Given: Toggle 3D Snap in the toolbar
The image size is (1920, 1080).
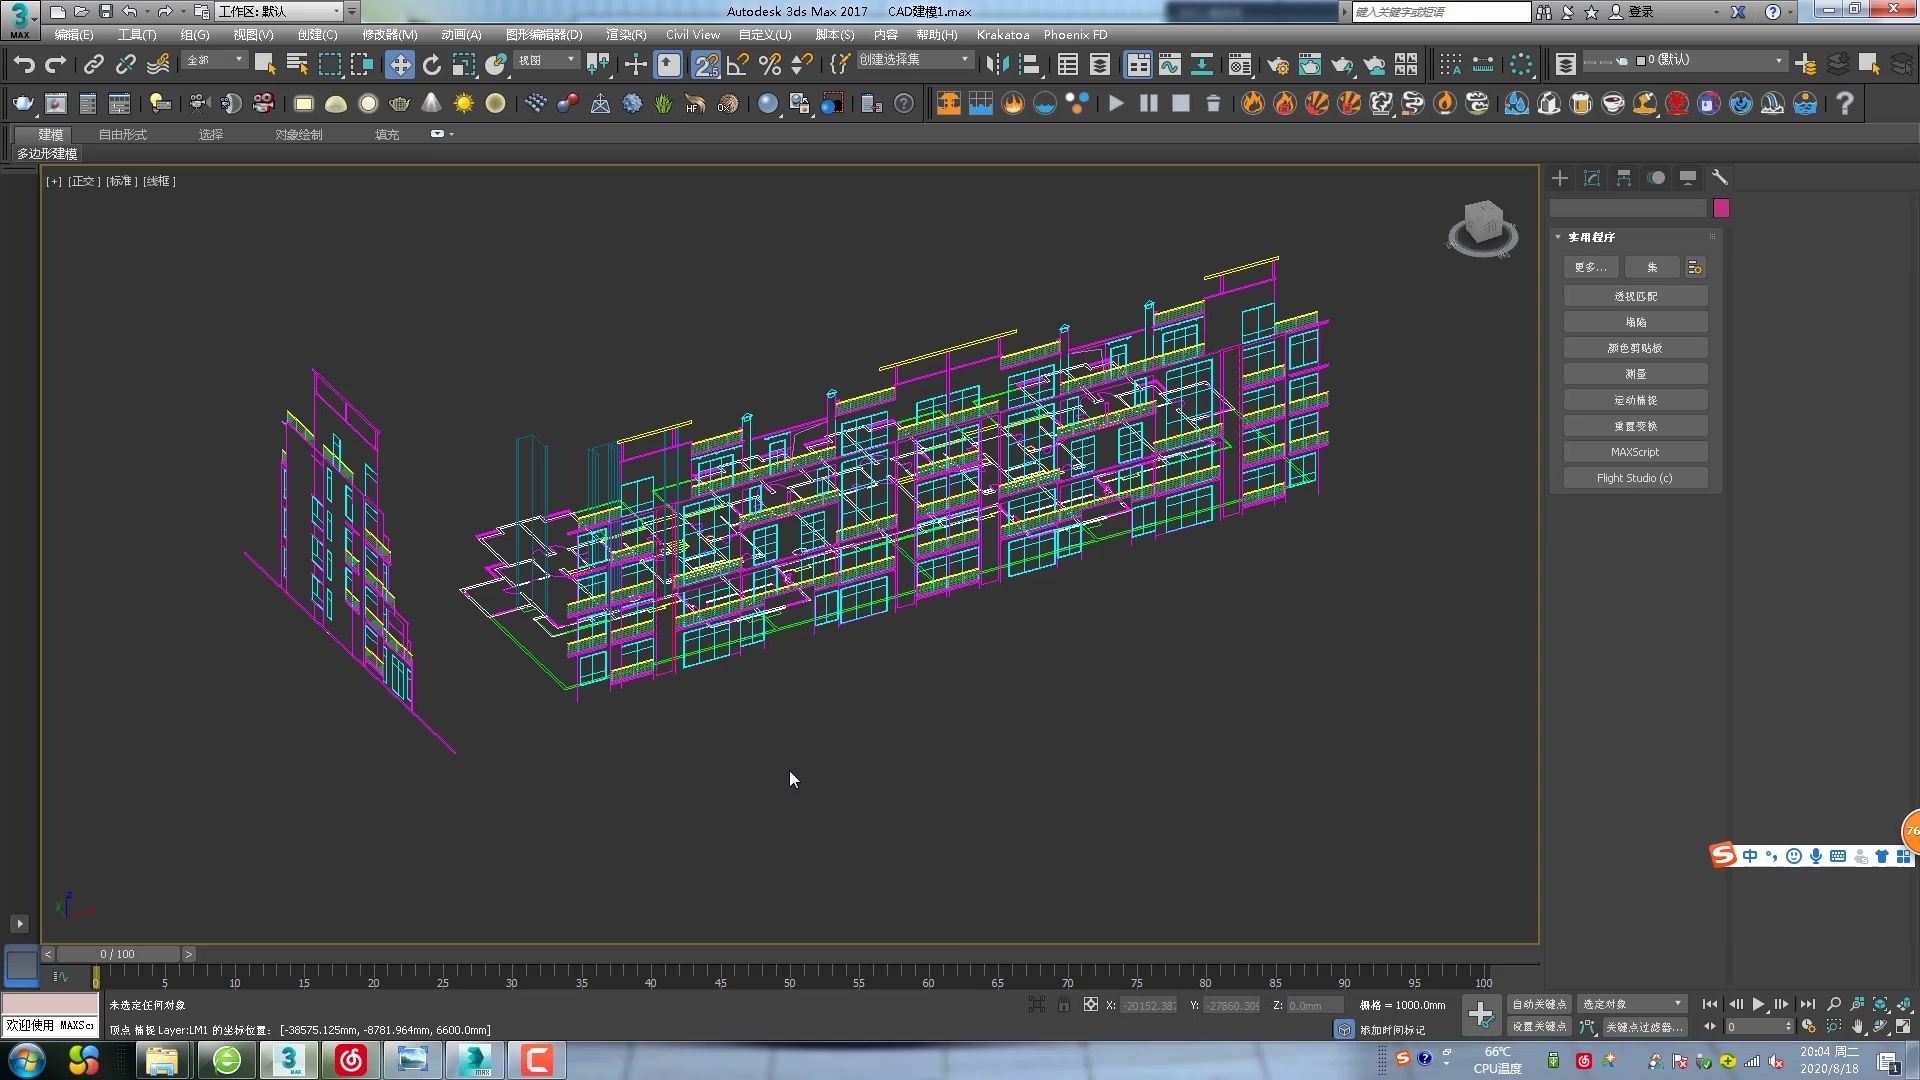Looking at the screenshot, I should (x=707, y=63).
